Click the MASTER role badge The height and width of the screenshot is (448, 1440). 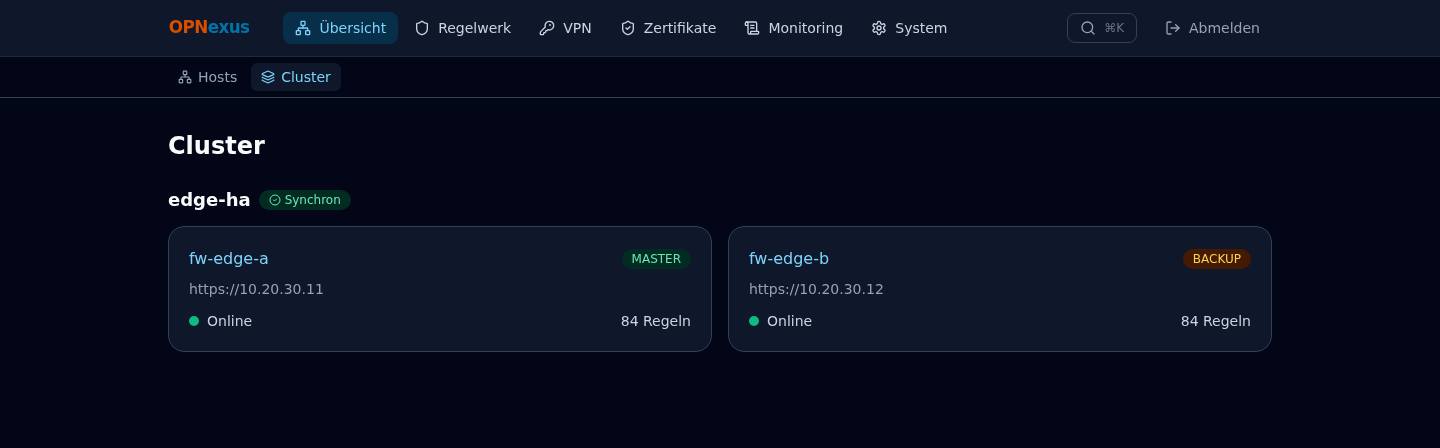coord(656,259)
